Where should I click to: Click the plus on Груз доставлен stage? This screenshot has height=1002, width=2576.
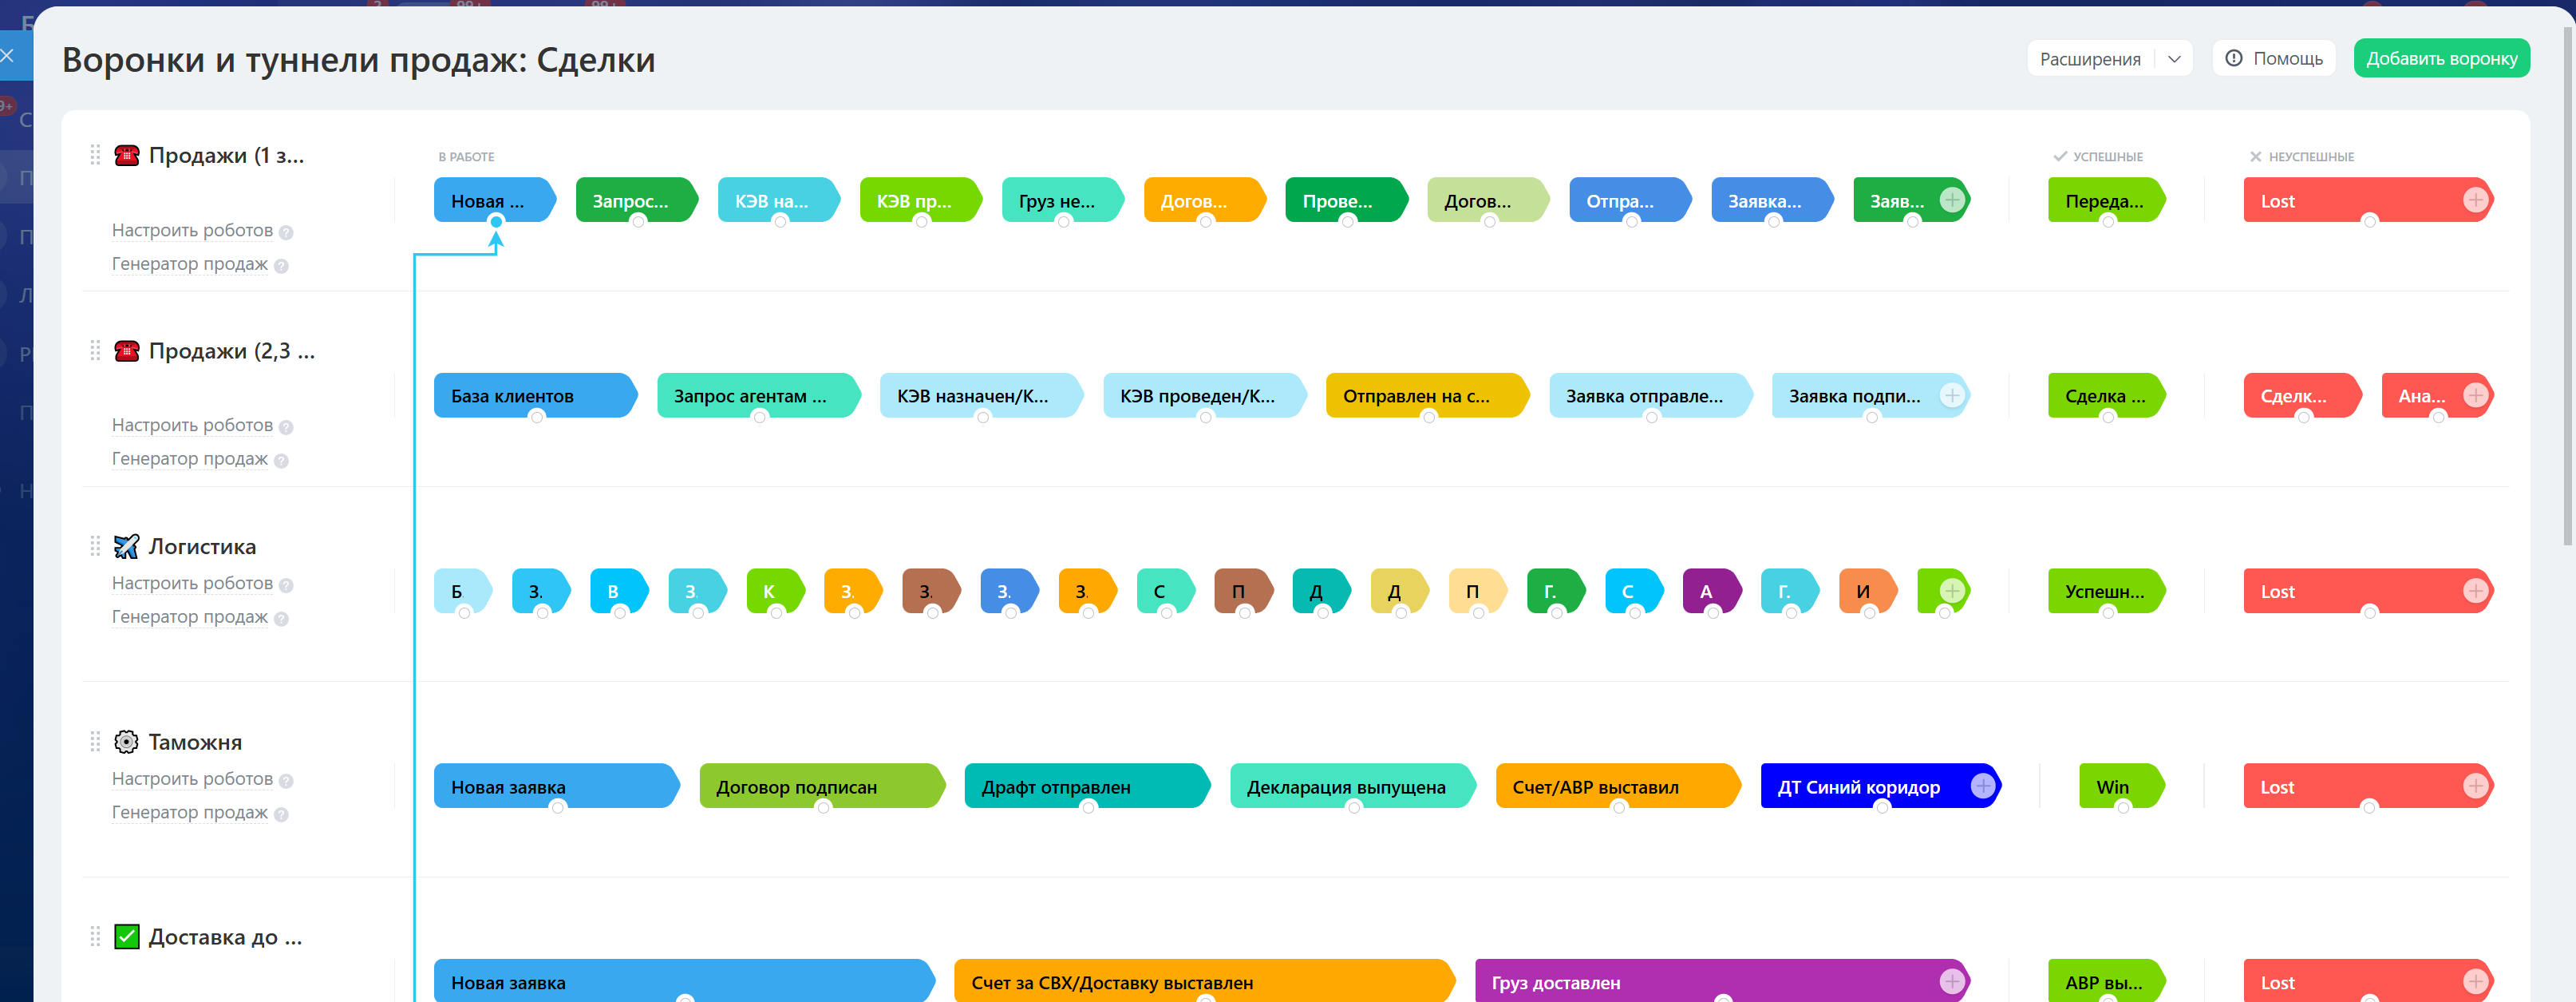(x=1951, y=981)
